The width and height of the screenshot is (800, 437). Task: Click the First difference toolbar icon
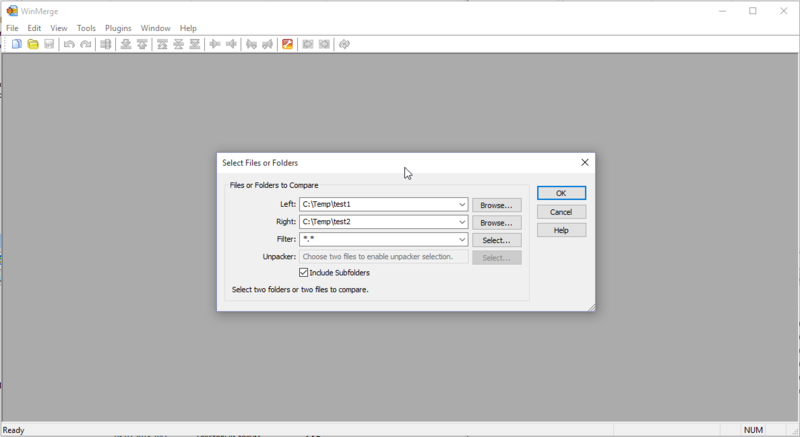coord(162,44)
